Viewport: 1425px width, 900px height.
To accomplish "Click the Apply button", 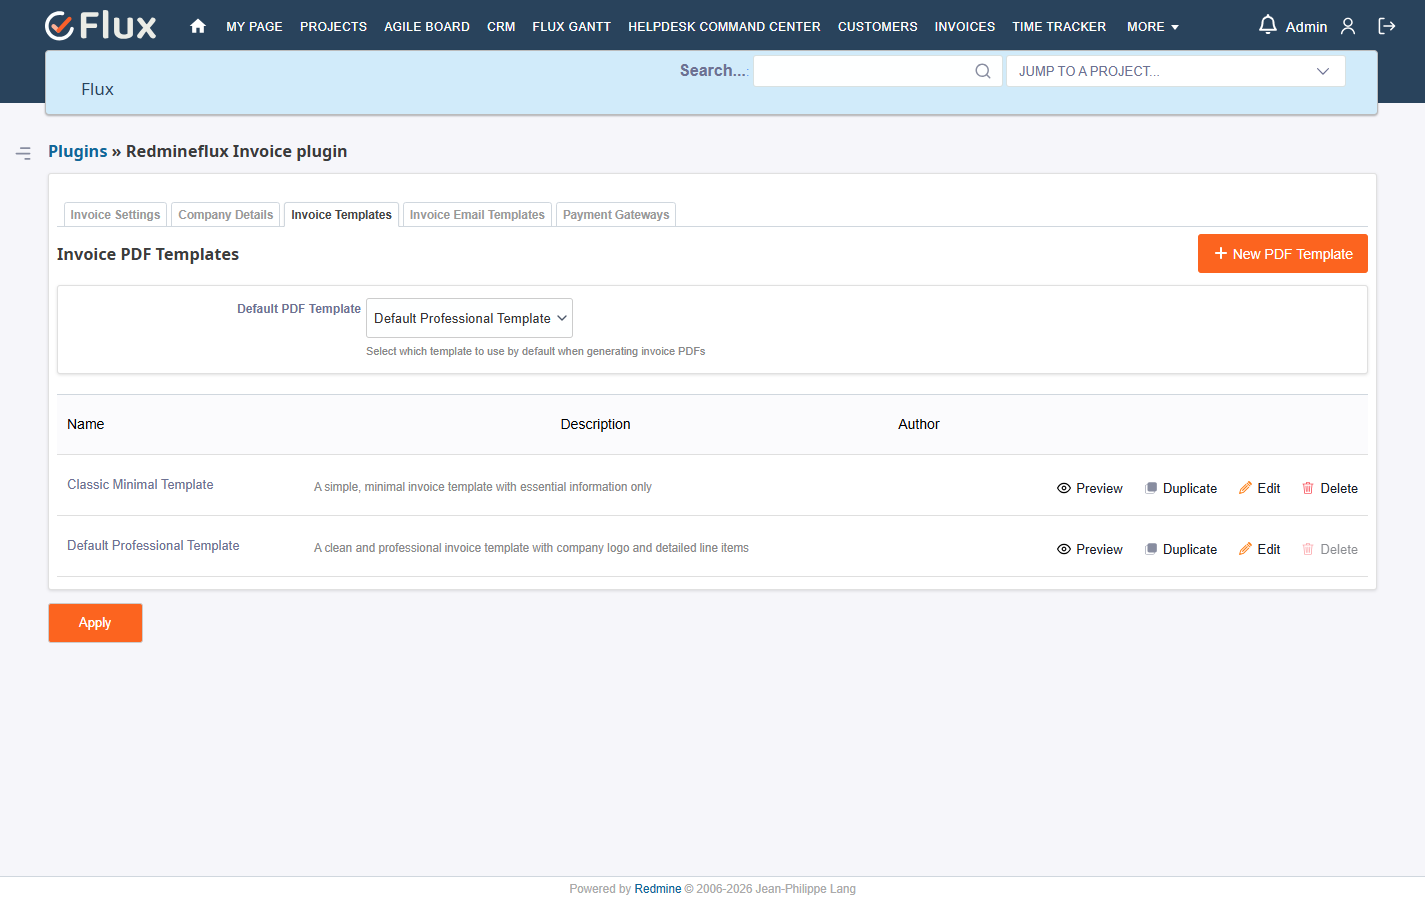I will pyautogui.click(x=95, y=623).
